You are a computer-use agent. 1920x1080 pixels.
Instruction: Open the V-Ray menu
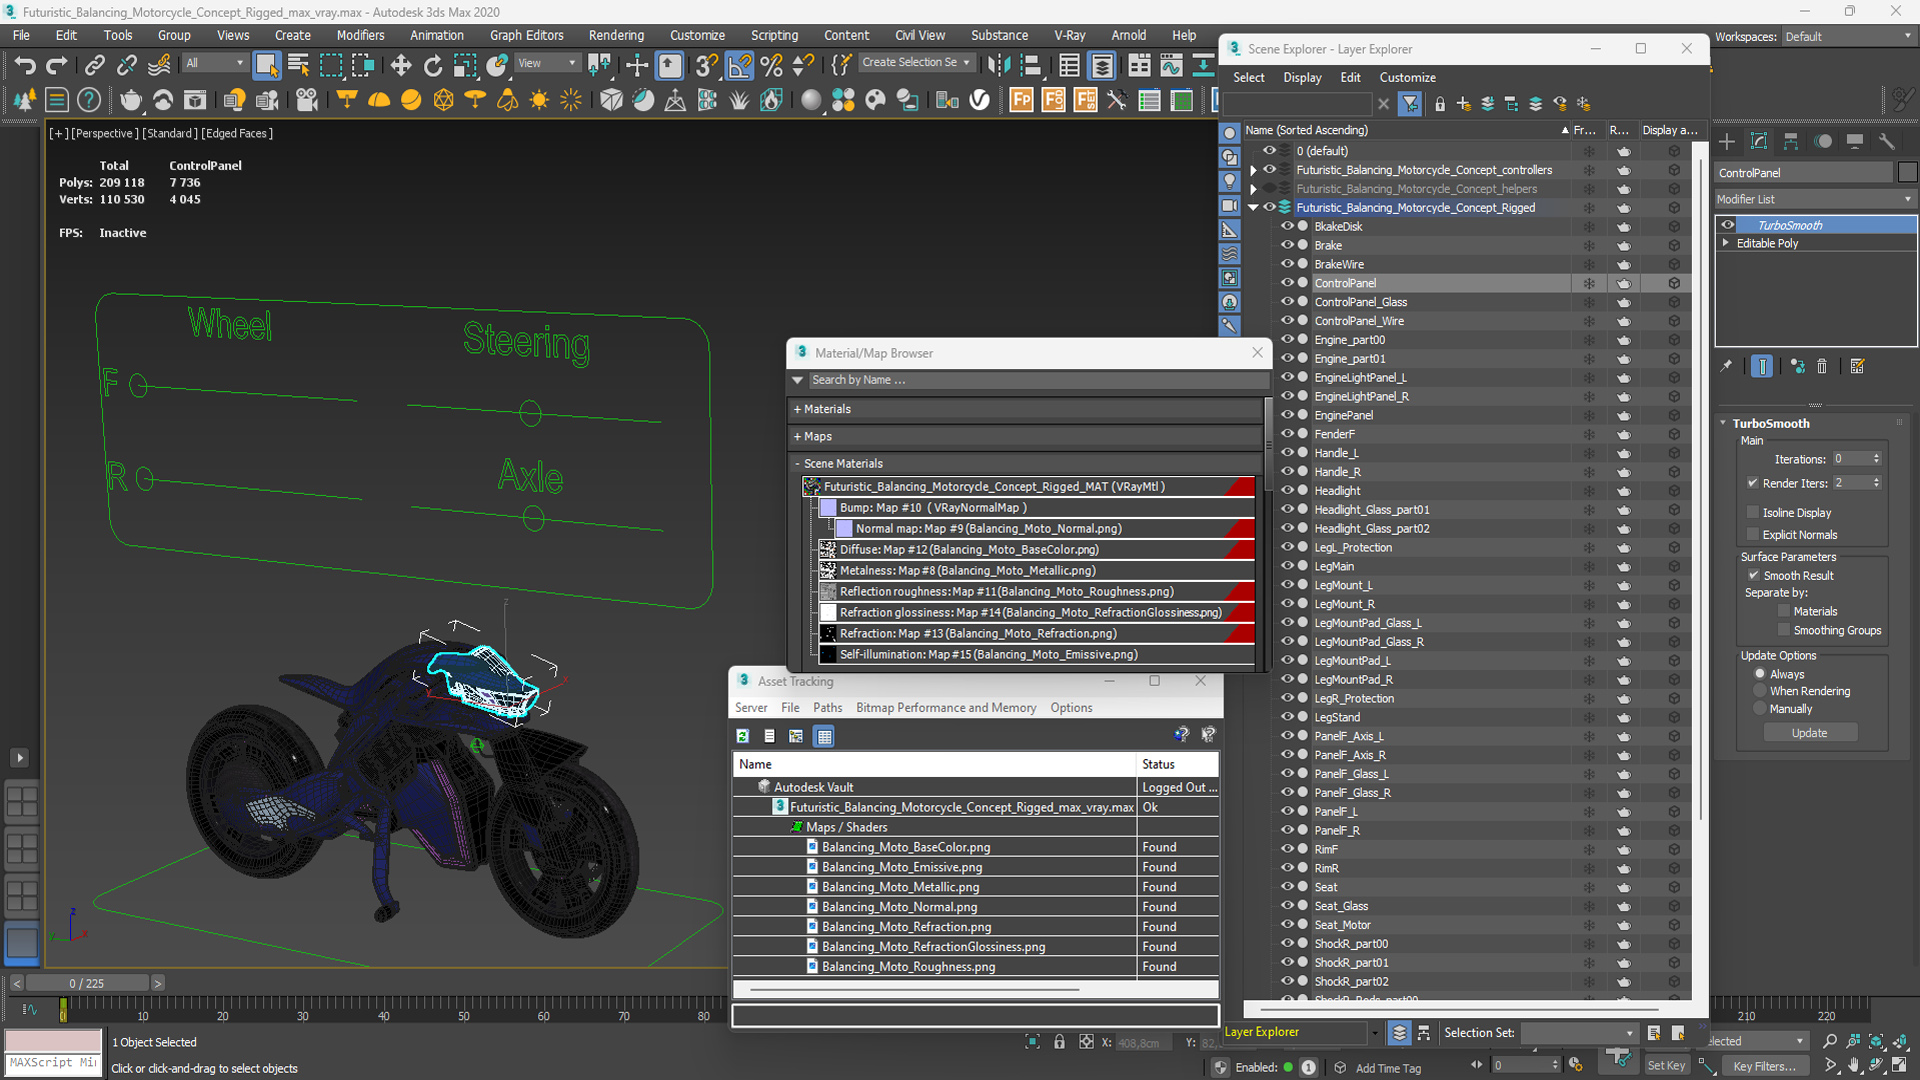(1069, 35)
